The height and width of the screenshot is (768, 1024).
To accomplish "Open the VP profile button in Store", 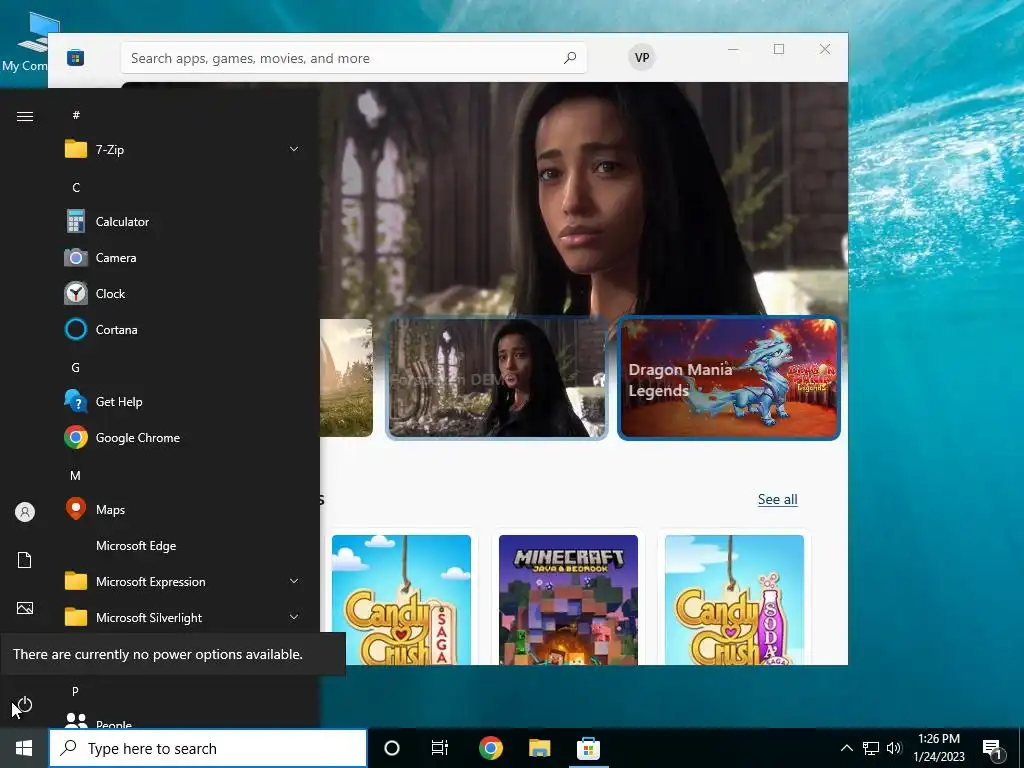I will click(642, 57).
